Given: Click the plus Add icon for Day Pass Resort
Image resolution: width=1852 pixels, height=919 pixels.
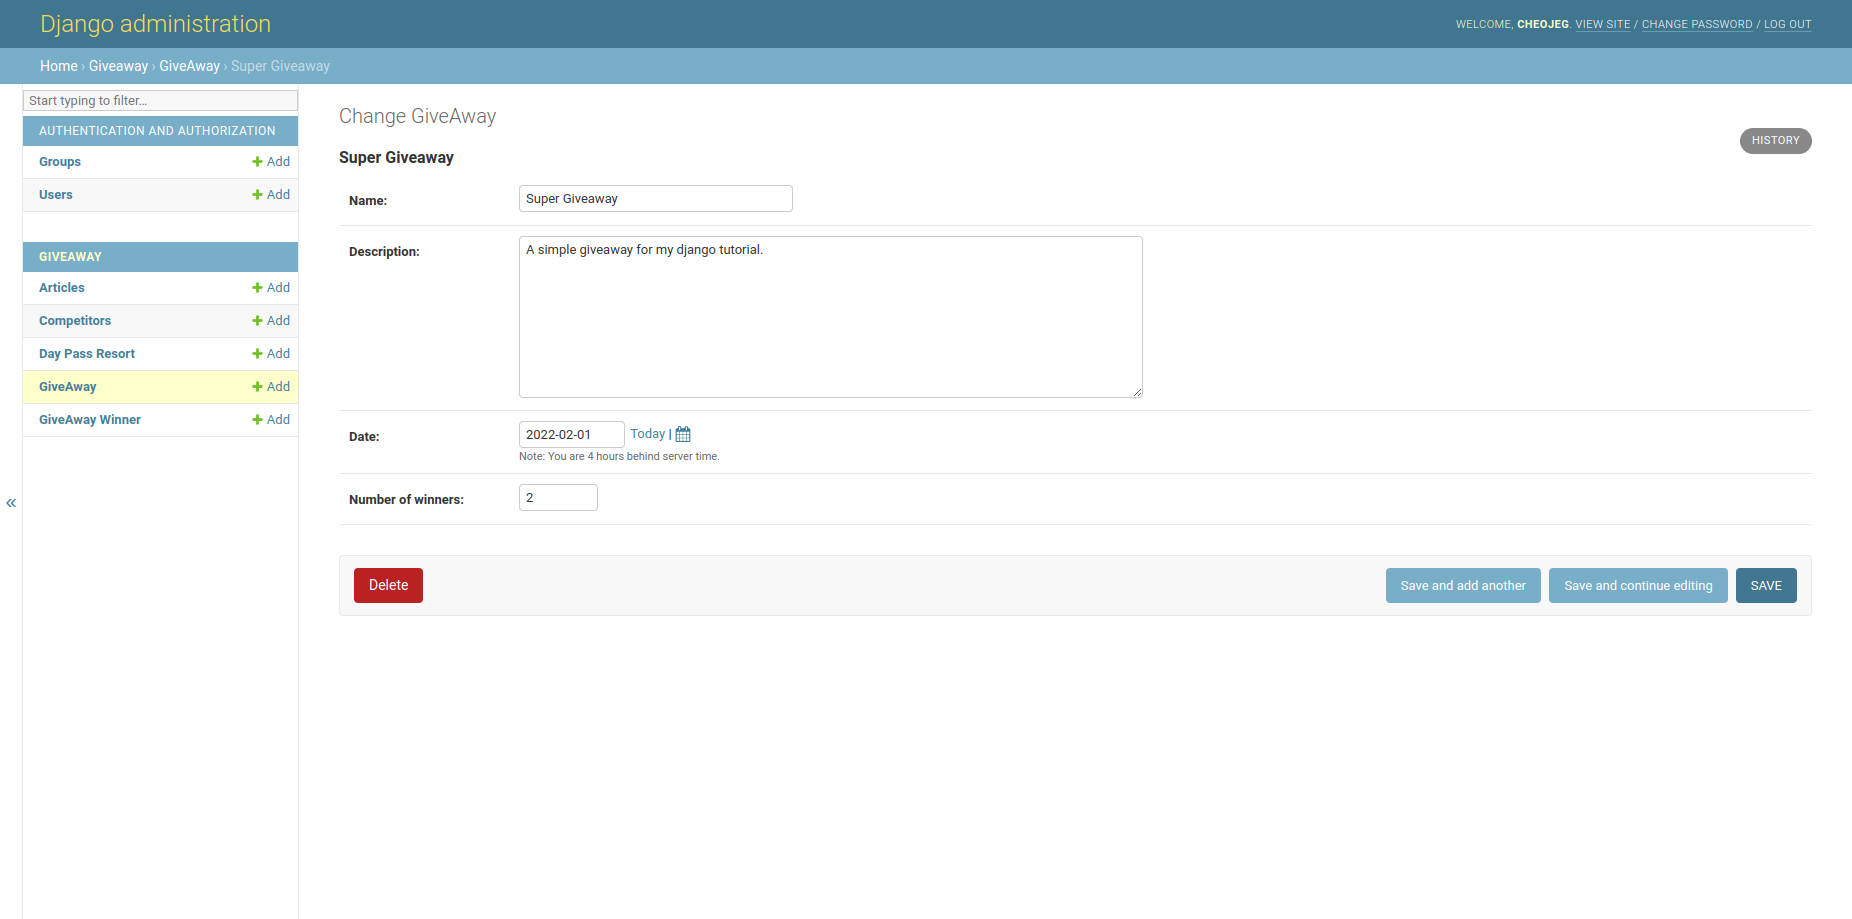Looking at the screenshot, I should point(258,354).
